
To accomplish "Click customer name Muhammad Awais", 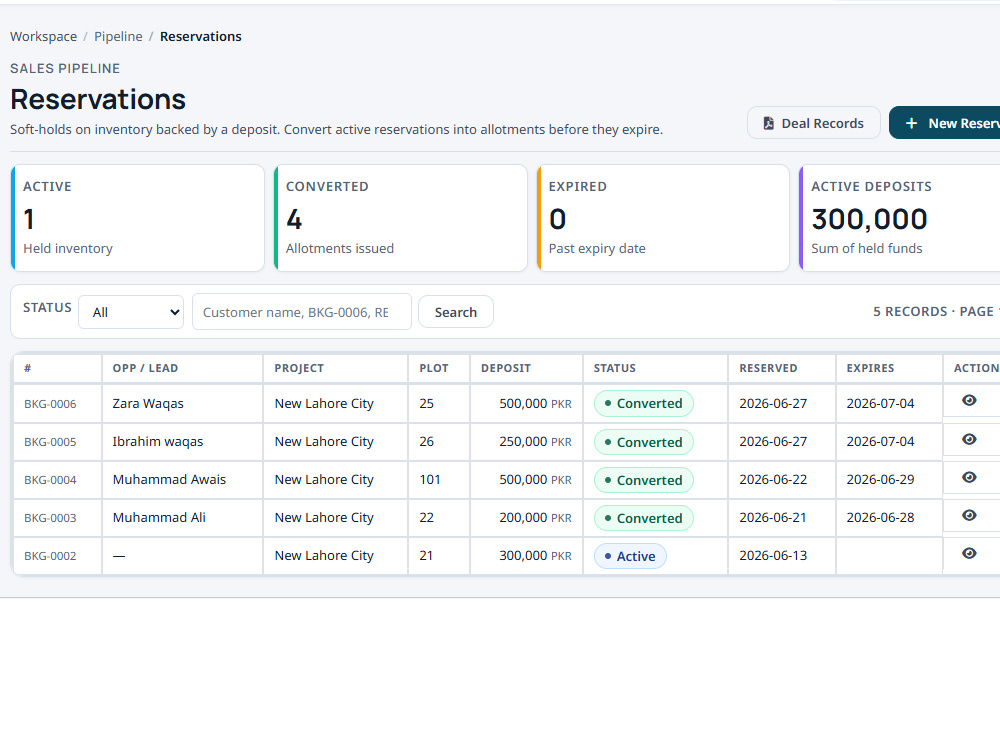I will [169, 480].
